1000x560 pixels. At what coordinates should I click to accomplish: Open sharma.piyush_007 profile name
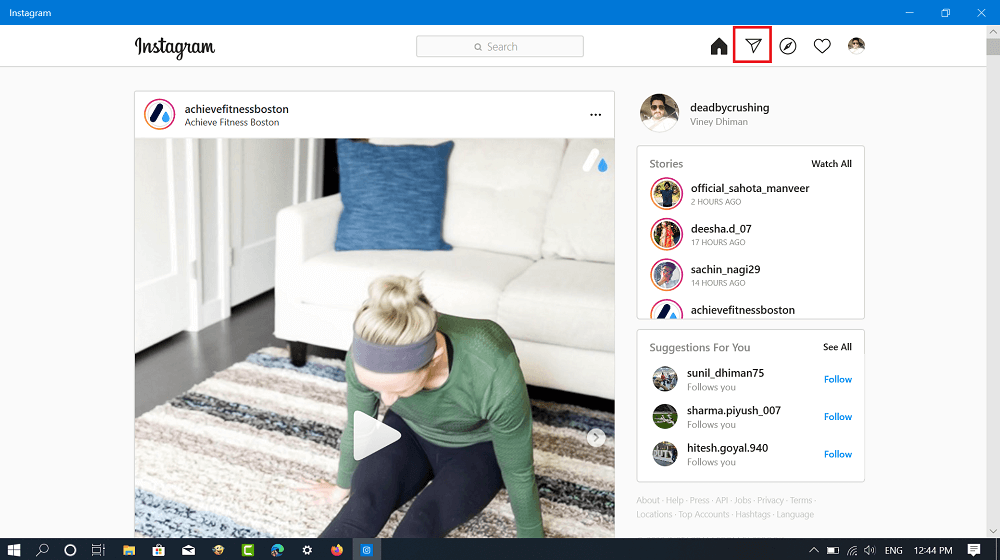coord(733,411)
